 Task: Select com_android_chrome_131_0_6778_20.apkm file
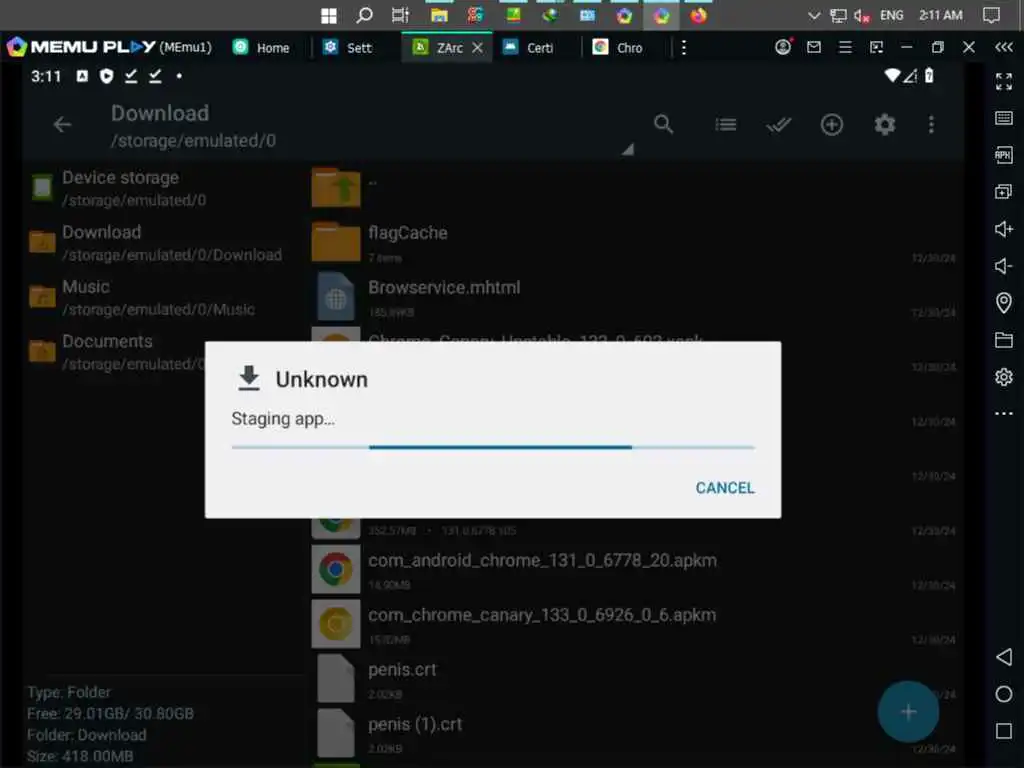pos(633,569)
